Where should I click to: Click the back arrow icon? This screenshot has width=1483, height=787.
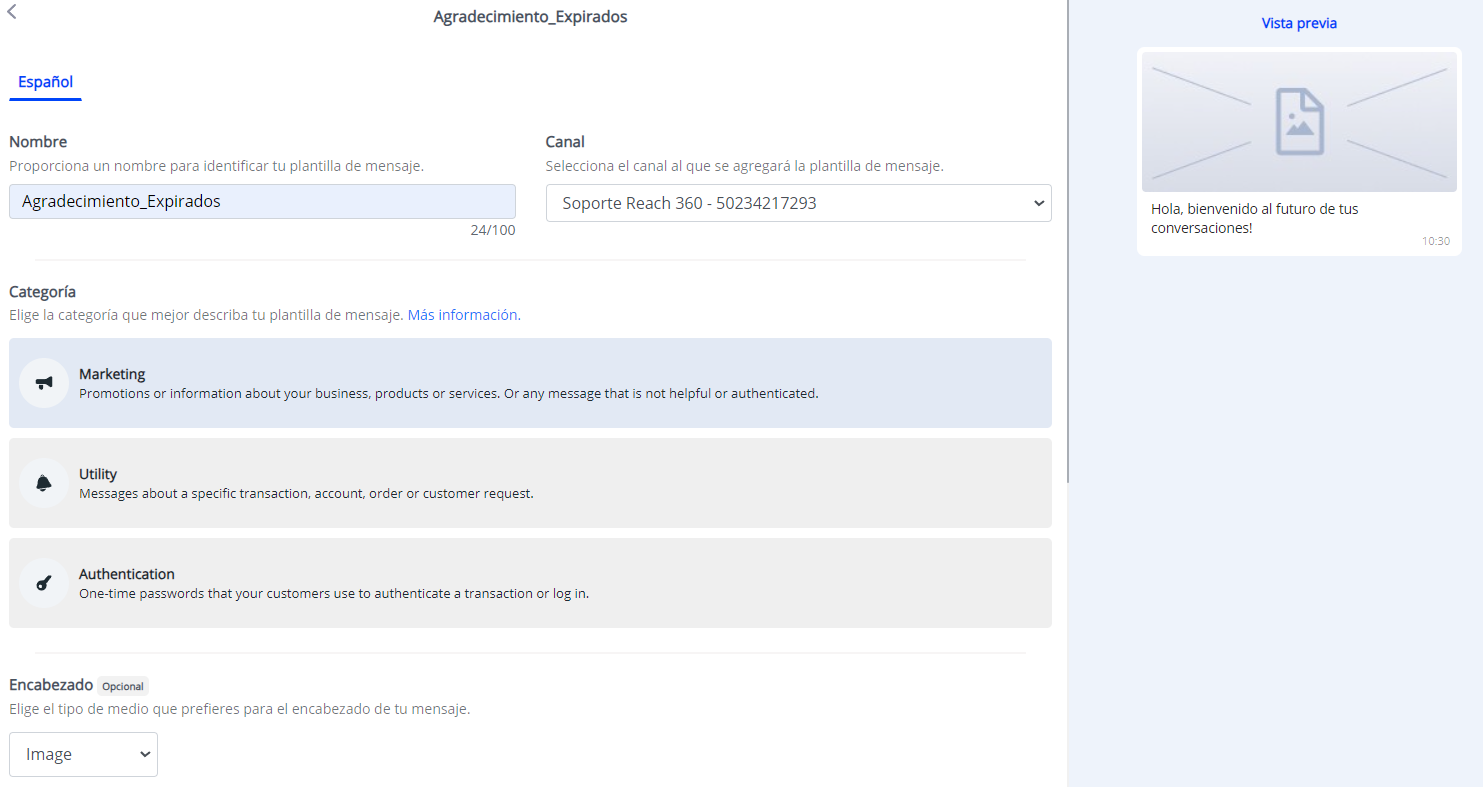12,13
